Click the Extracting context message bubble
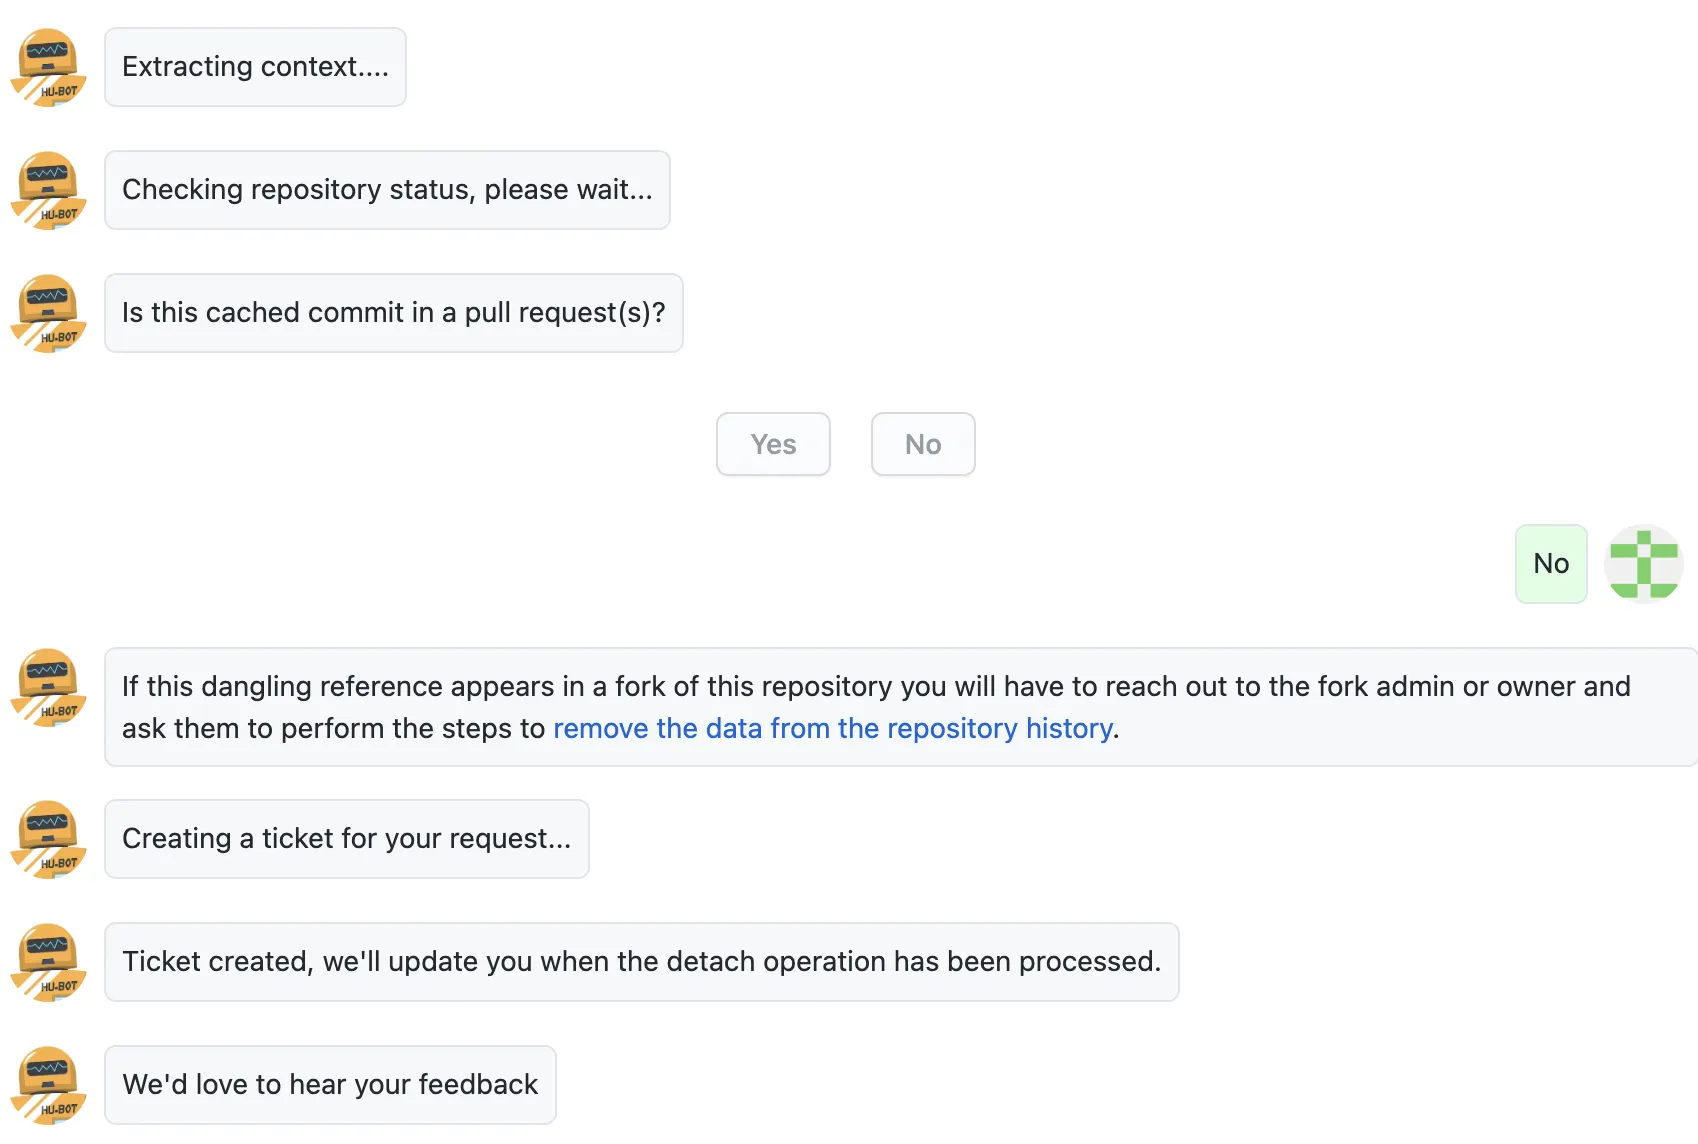The height and width of the screenshot is (1144, 1698). [255, 67]
